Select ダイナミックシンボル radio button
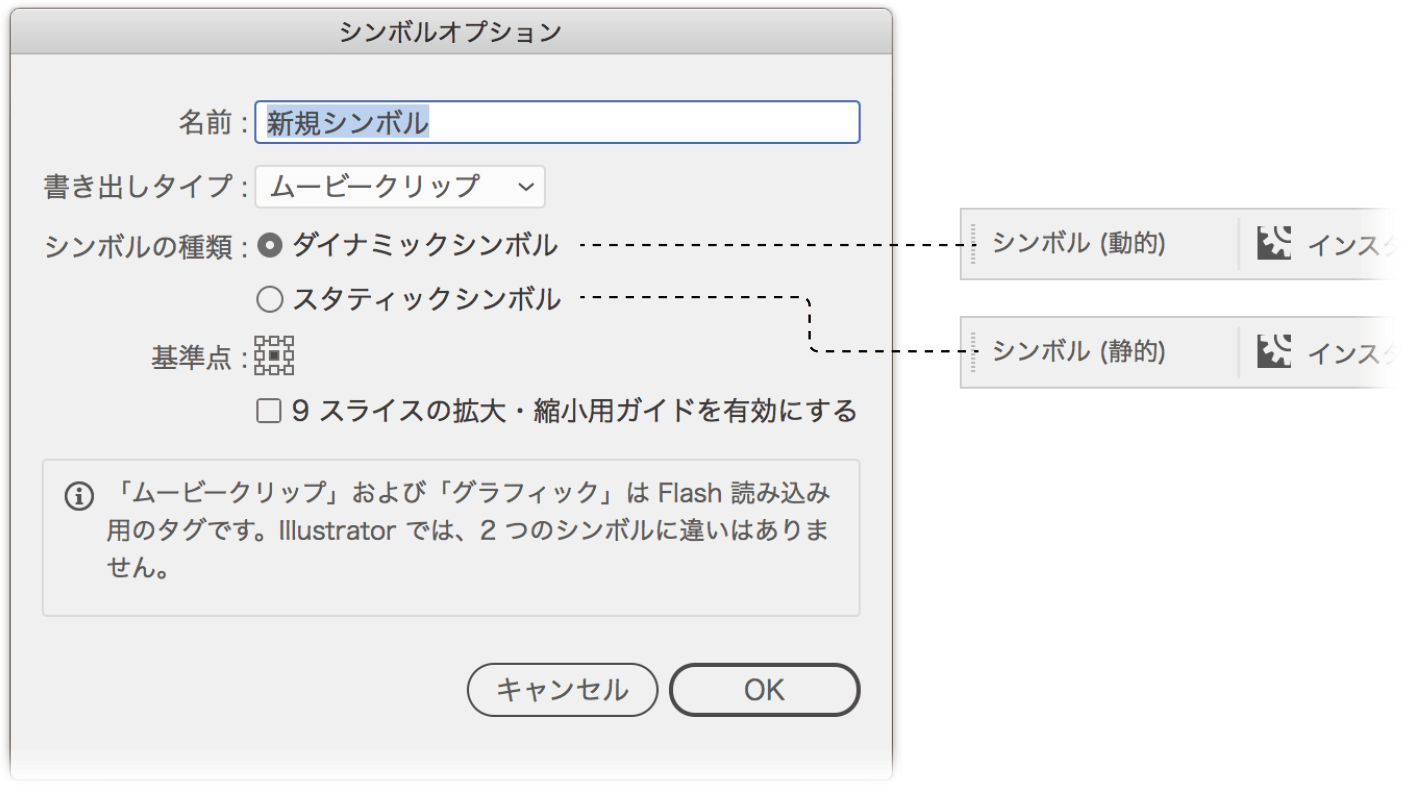The width and height of the screenshot is (1403, 786). 270,243
